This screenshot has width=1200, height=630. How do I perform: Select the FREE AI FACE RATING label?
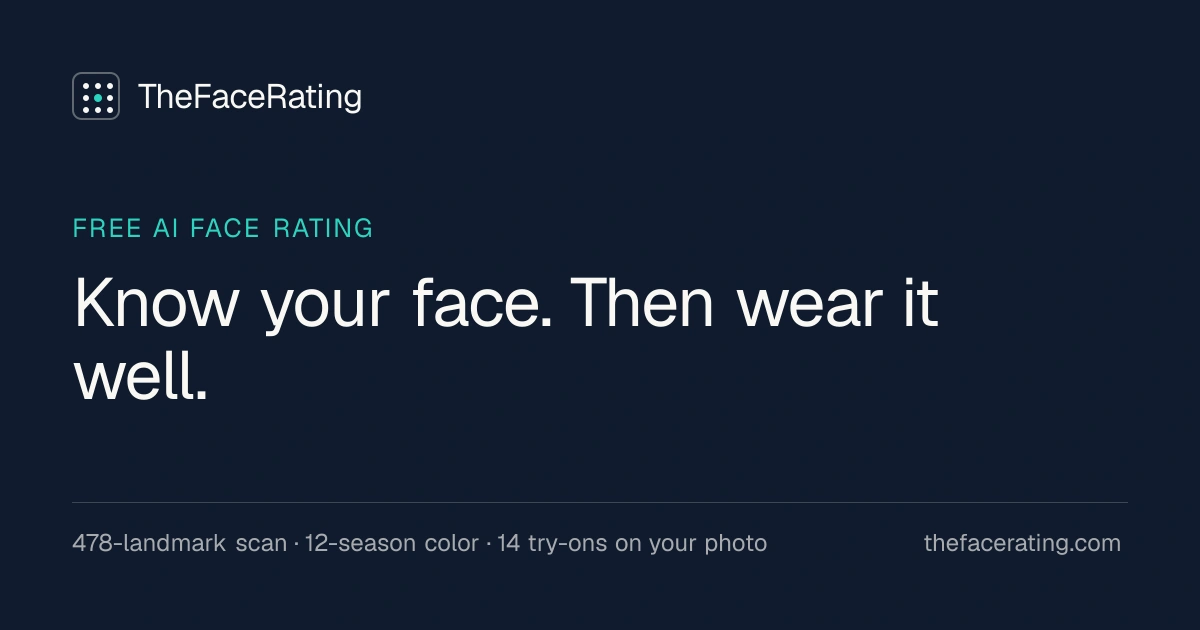(x=223, y=228)
